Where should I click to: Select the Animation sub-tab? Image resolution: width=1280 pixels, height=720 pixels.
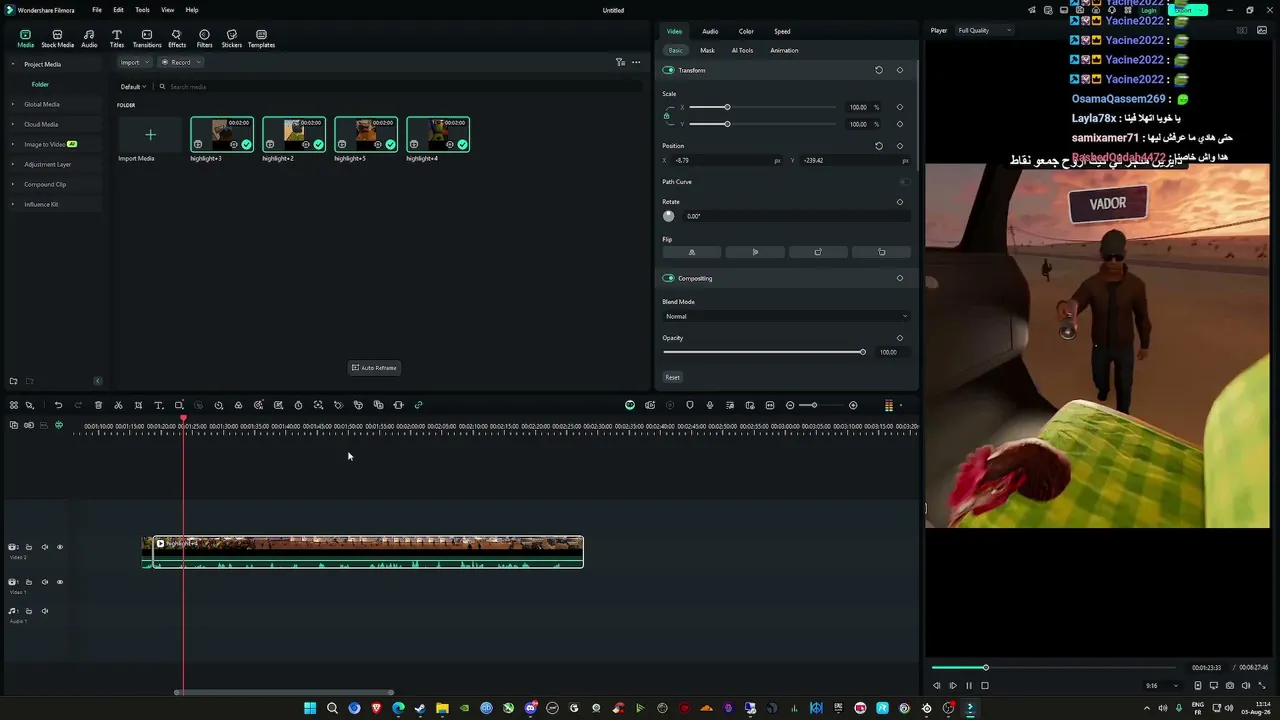(x=784, y=50)
